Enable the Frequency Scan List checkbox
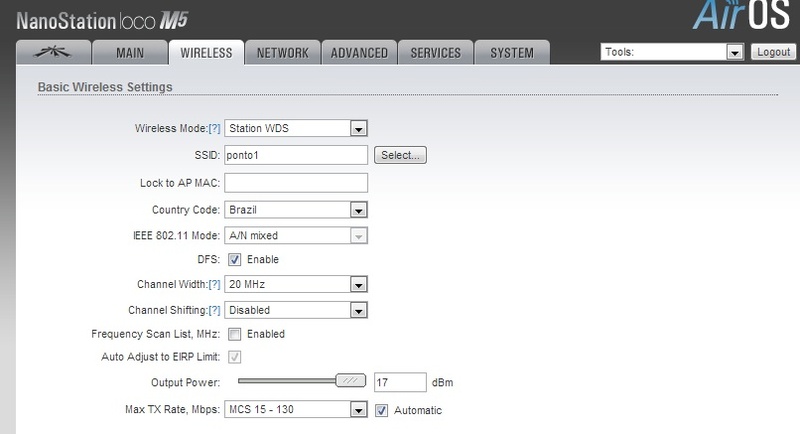This screenshot has height=434, width=800. pos(234,334)
